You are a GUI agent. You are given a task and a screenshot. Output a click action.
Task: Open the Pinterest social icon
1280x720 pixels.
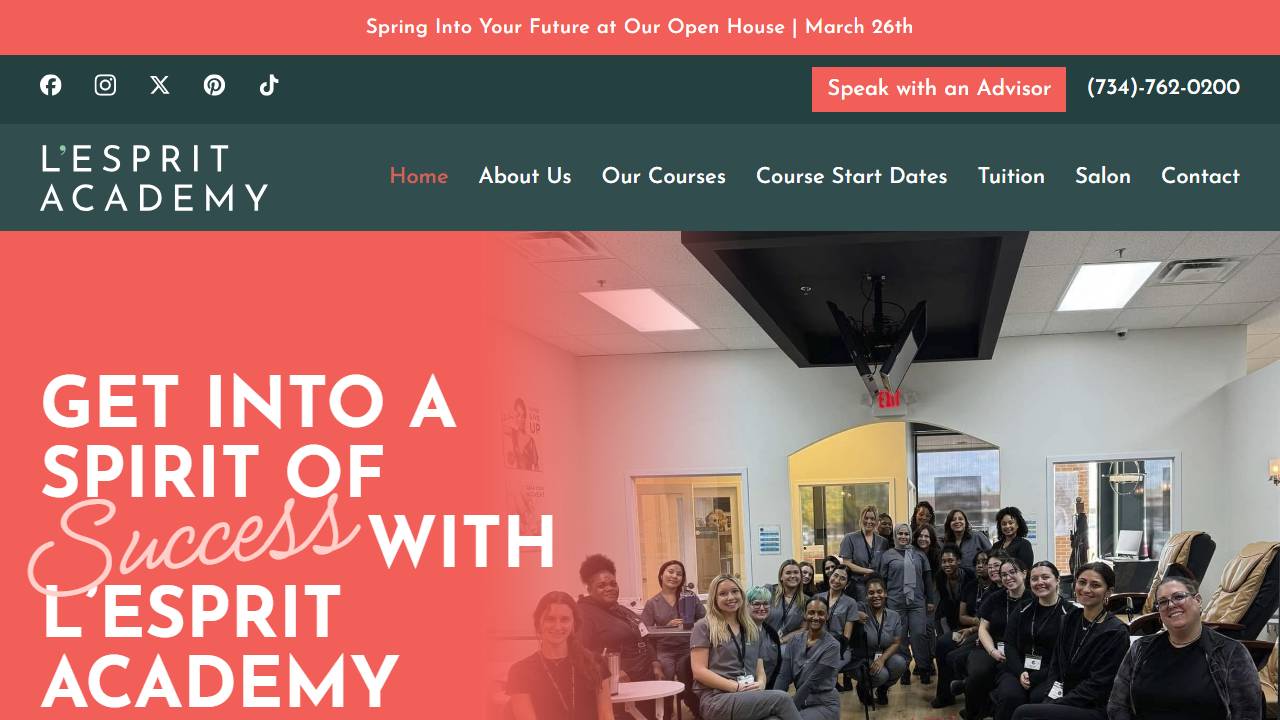click(214, 85)
